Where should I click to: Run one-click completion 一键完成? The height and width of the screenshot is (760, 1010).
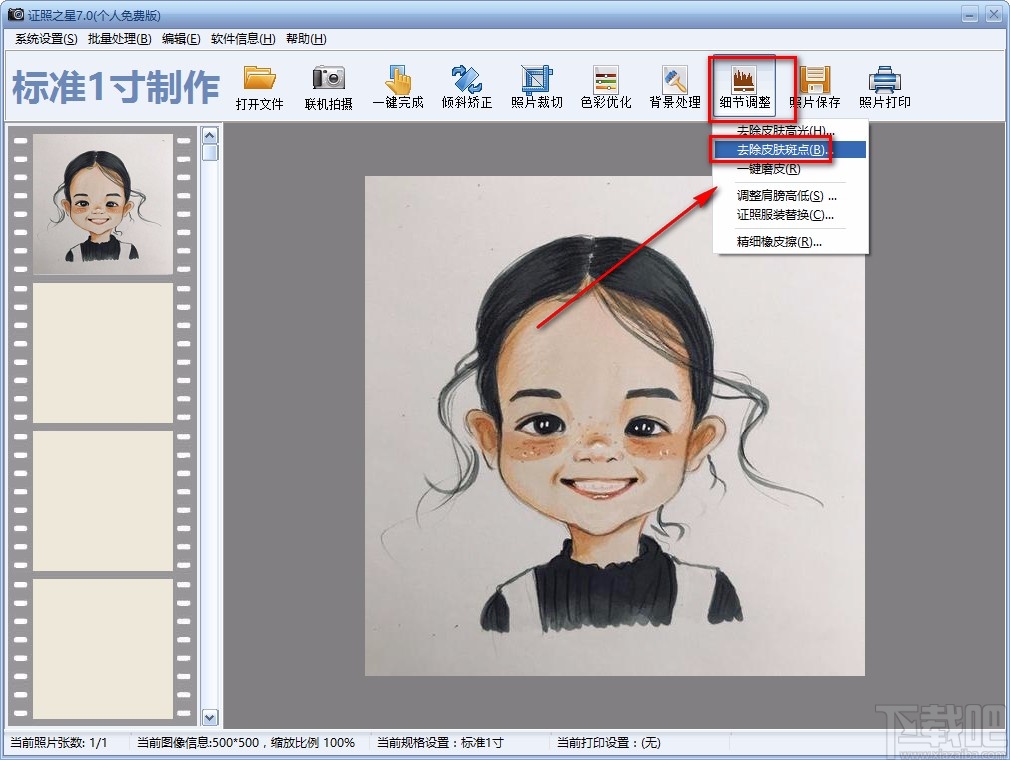pyautogui.click(x=398, y=86)
